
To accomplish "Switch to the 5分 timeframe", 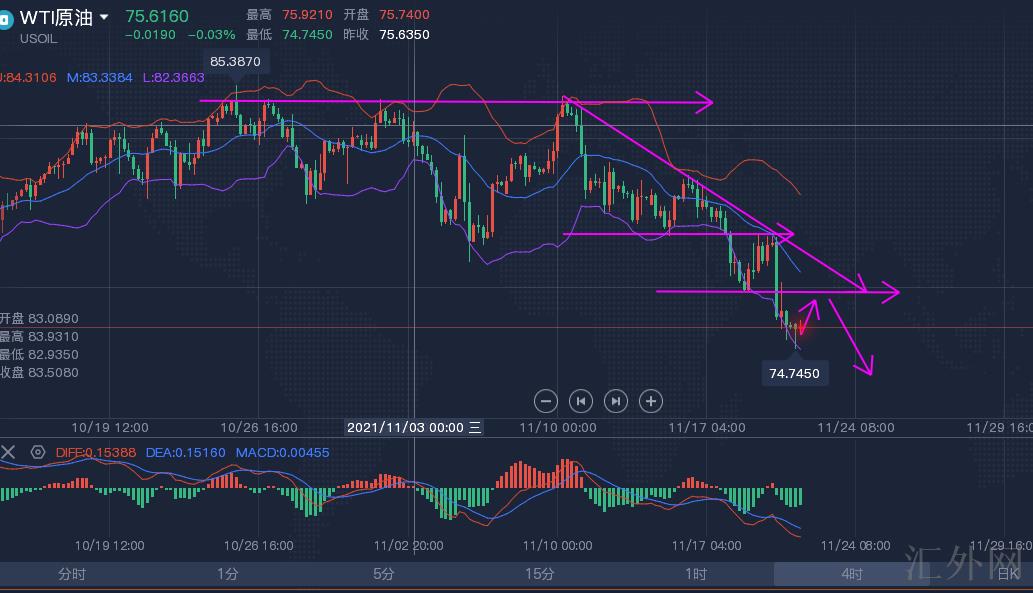I will [384, 574].
